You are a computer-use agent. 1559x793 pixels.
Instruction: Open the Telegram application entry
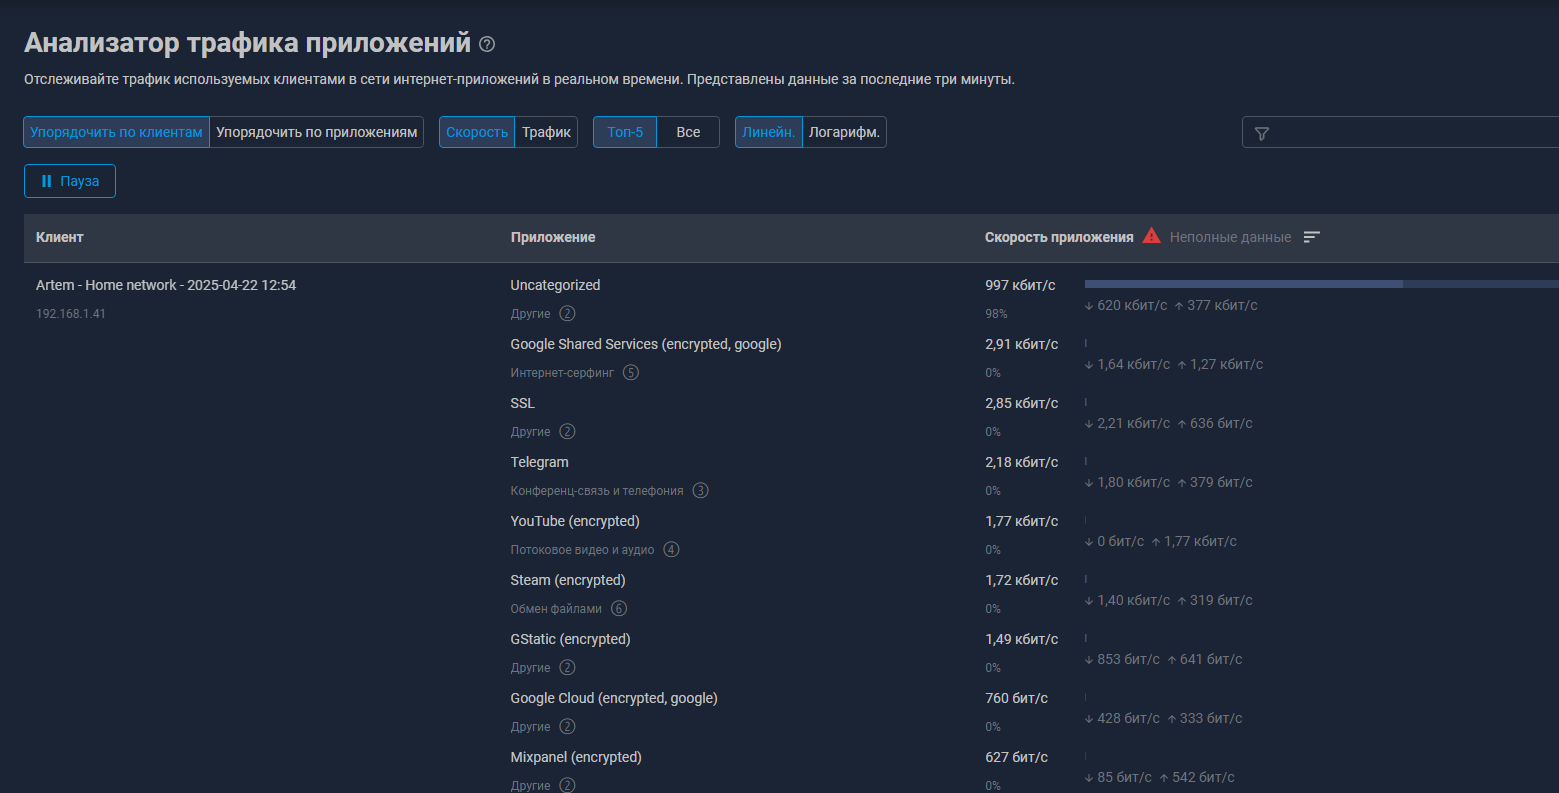[x=539, y=462]
